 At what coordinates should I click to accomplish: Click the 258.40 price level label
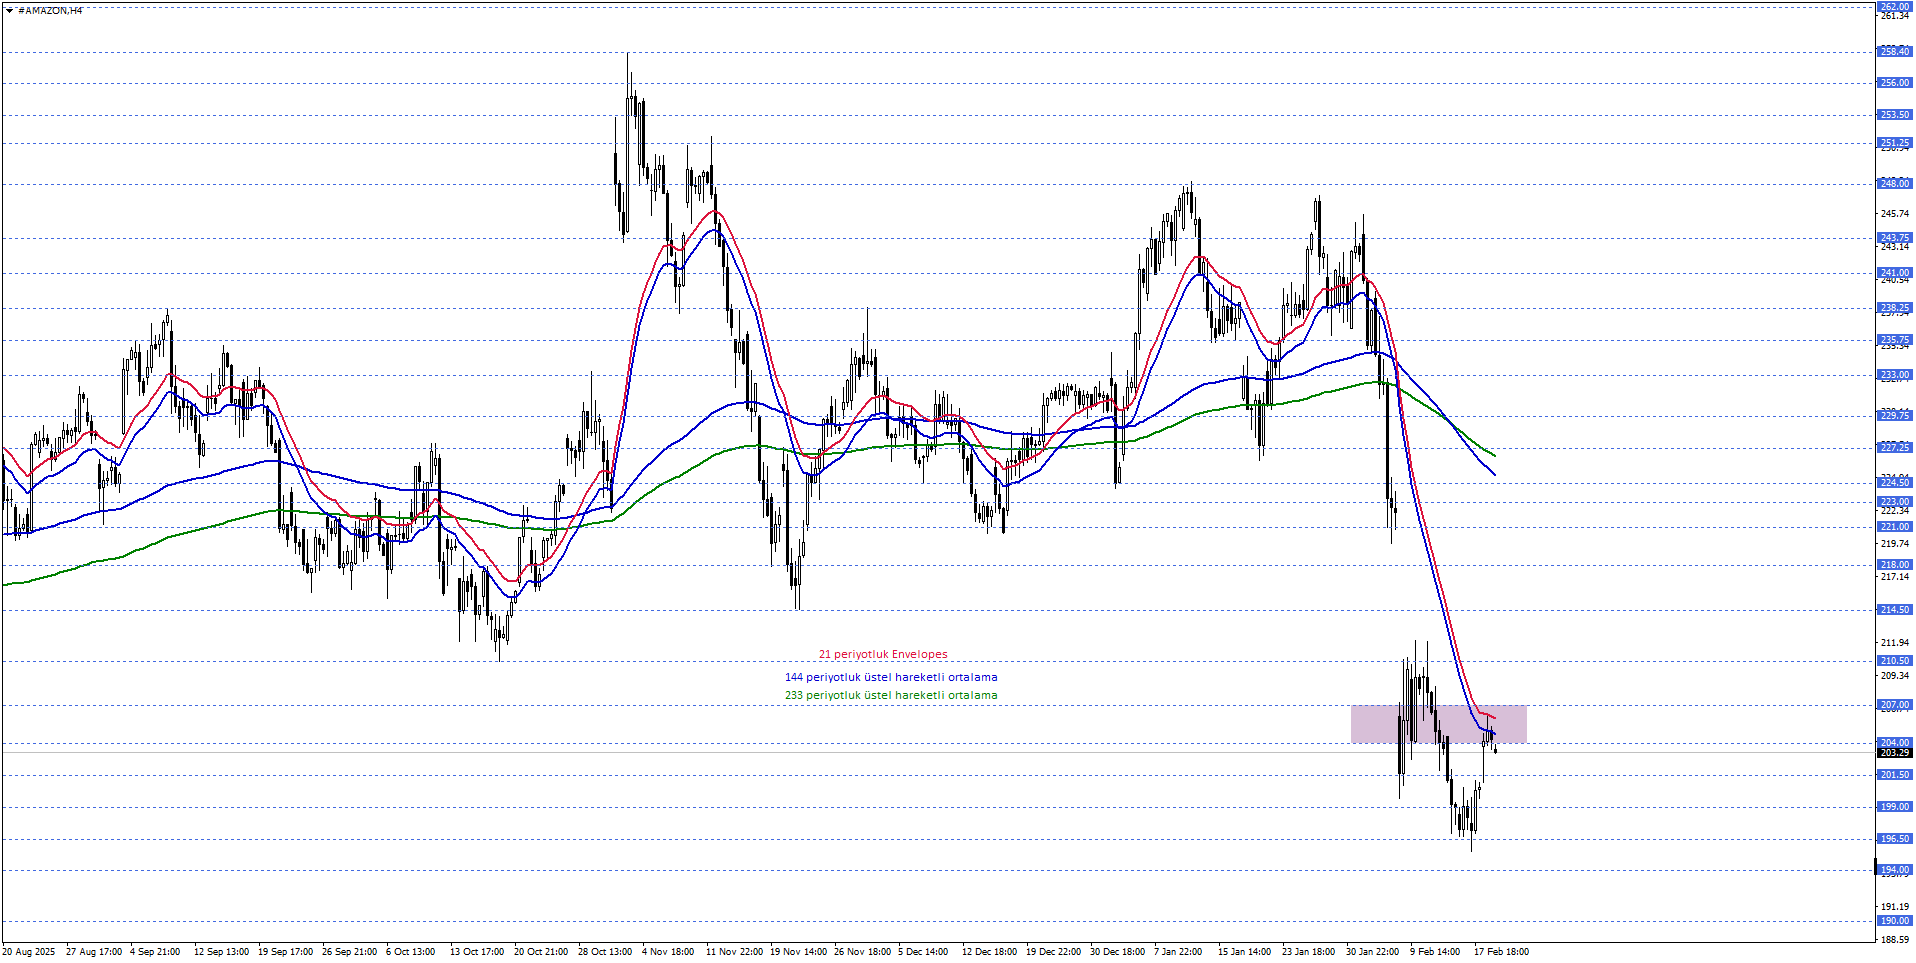point(1894,52)
